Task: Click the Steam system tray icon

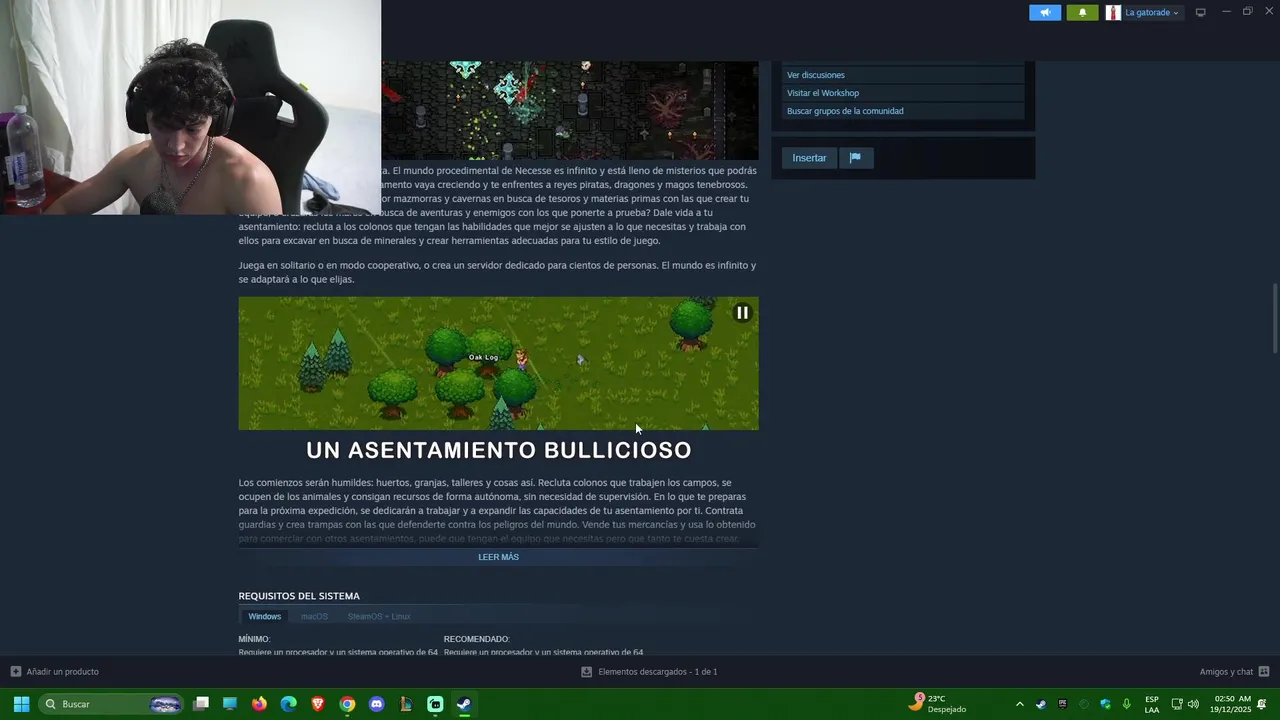Action: [x=1041, y=704]
